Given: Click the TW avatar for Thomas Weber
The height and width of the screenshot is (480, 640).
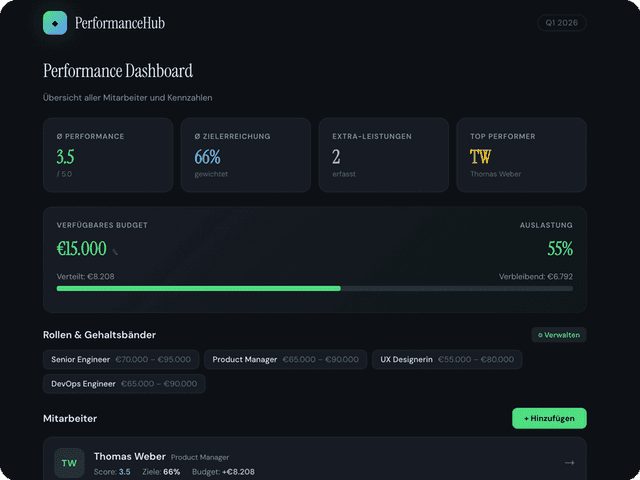Looking at the screenshot, I should (x=69, y=463).
